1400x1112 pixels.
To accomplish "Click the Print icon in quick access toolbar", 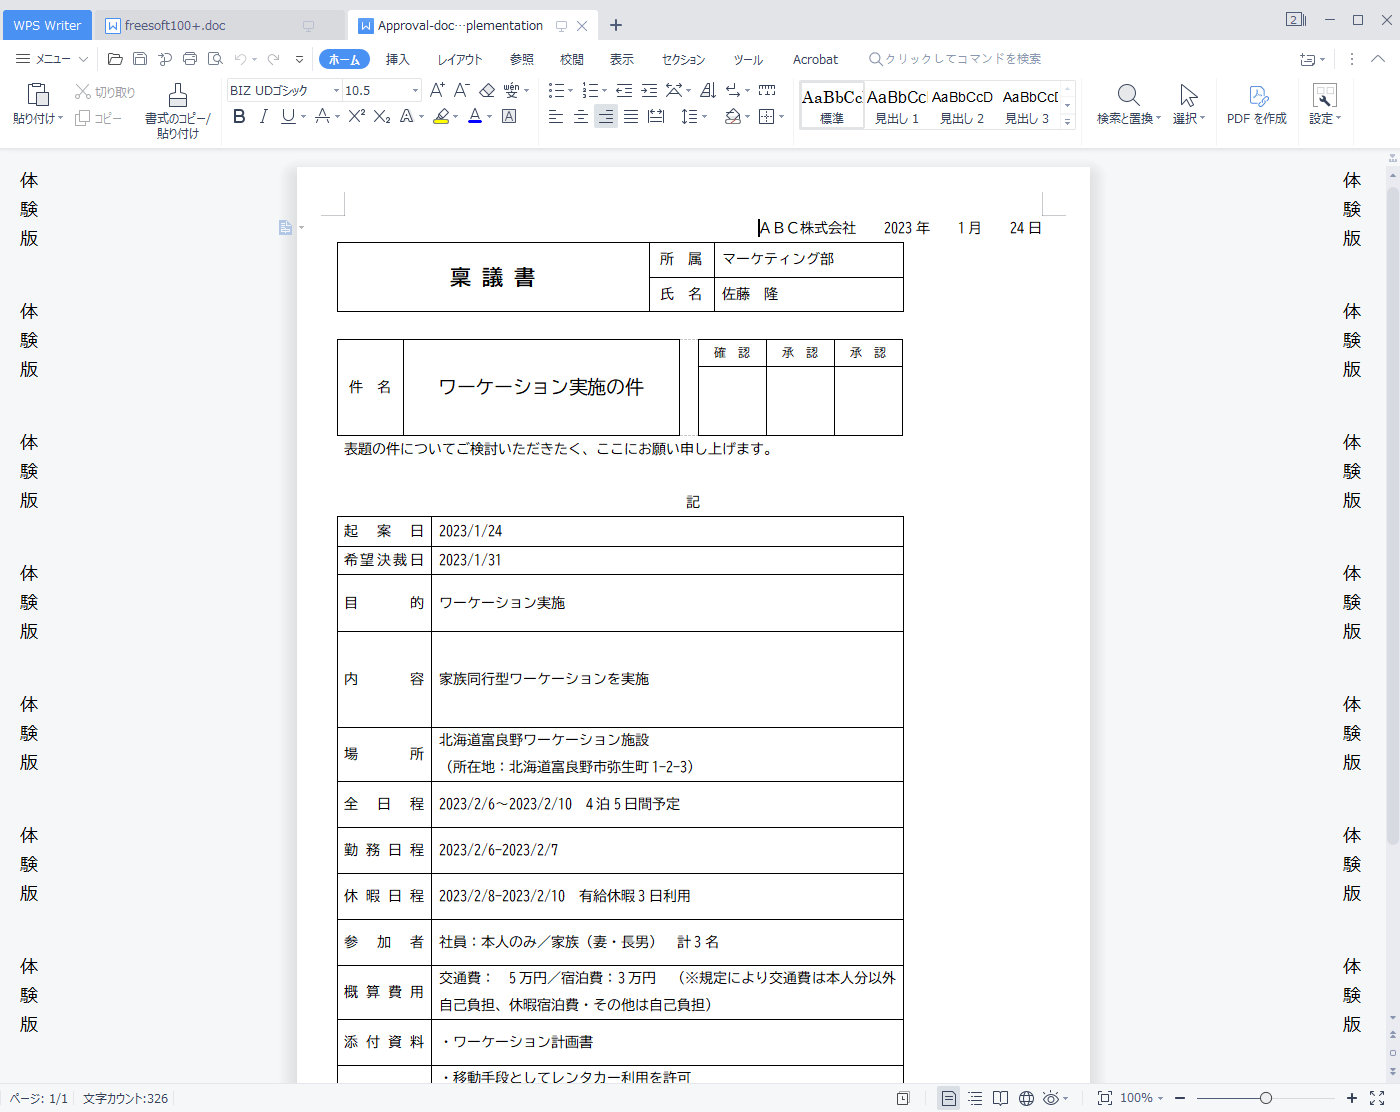I will (190, 59).
